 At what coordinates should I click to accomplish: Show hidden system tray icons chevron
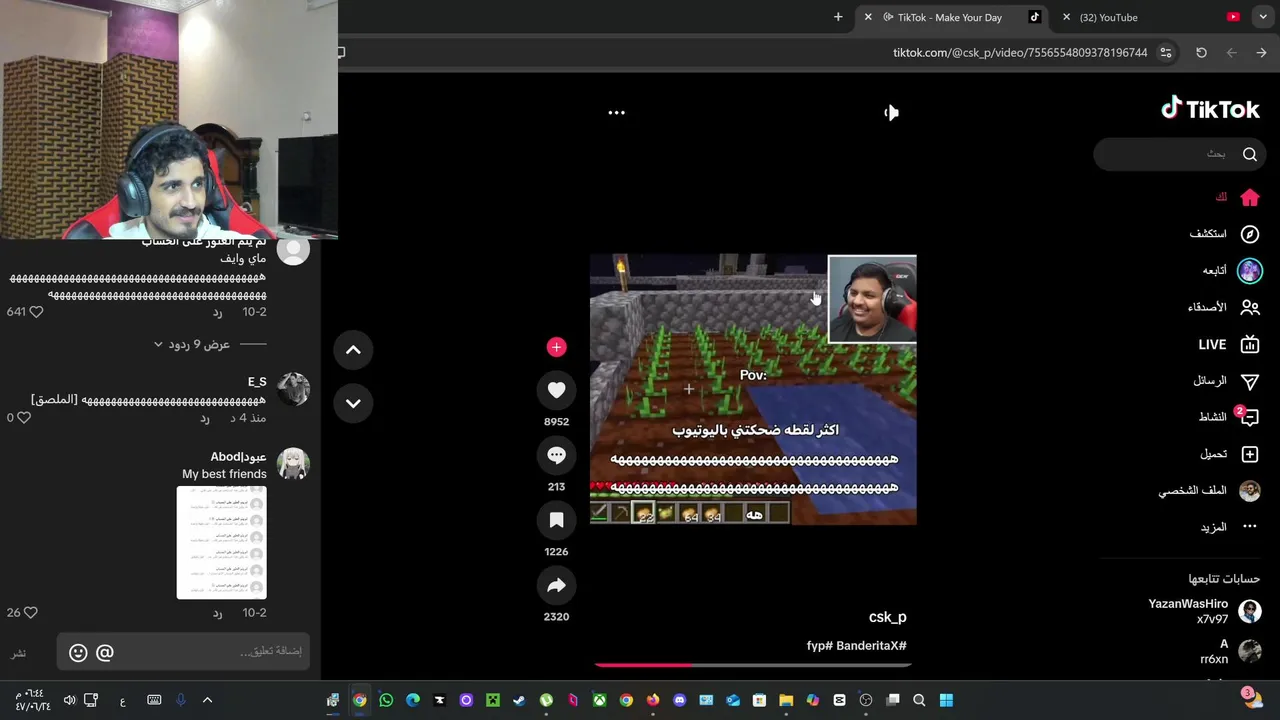(x=207, y=700)
